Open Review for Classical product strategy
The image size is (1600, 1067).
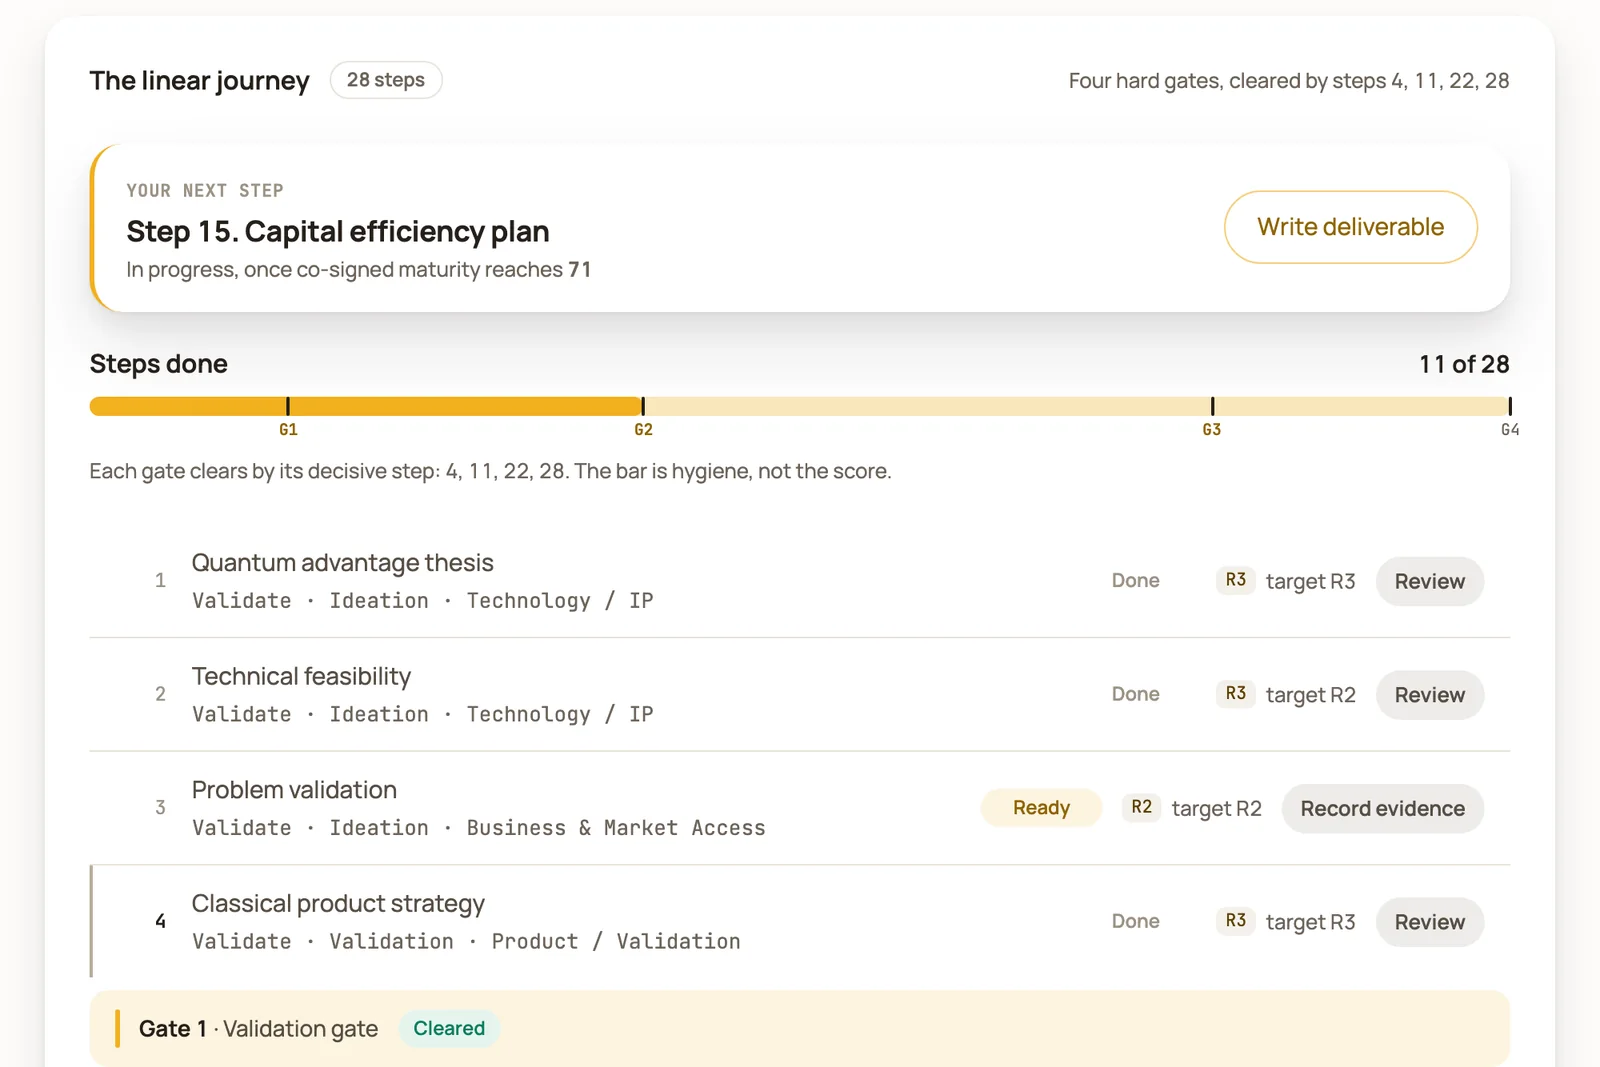coord(1429,922)
